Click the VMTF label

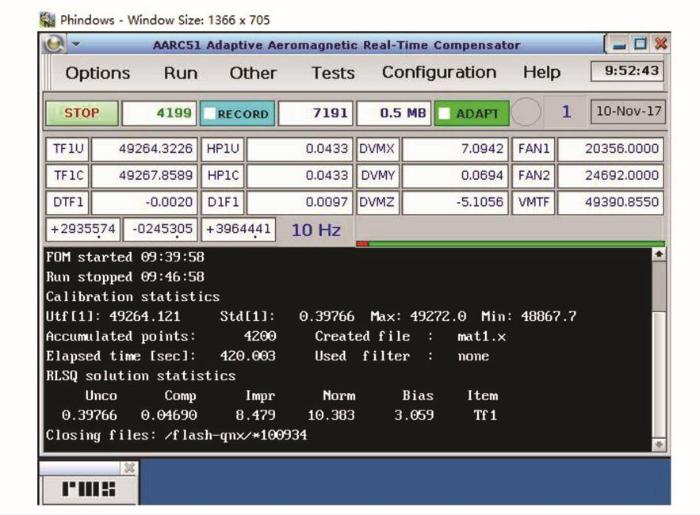(533, 203)
